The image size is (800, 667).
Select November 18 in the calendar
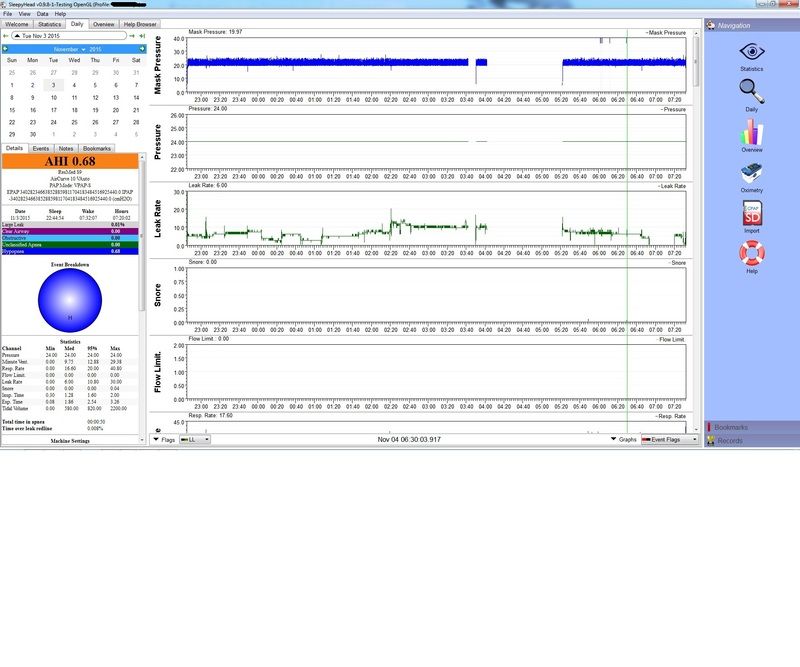coord(74,110)
